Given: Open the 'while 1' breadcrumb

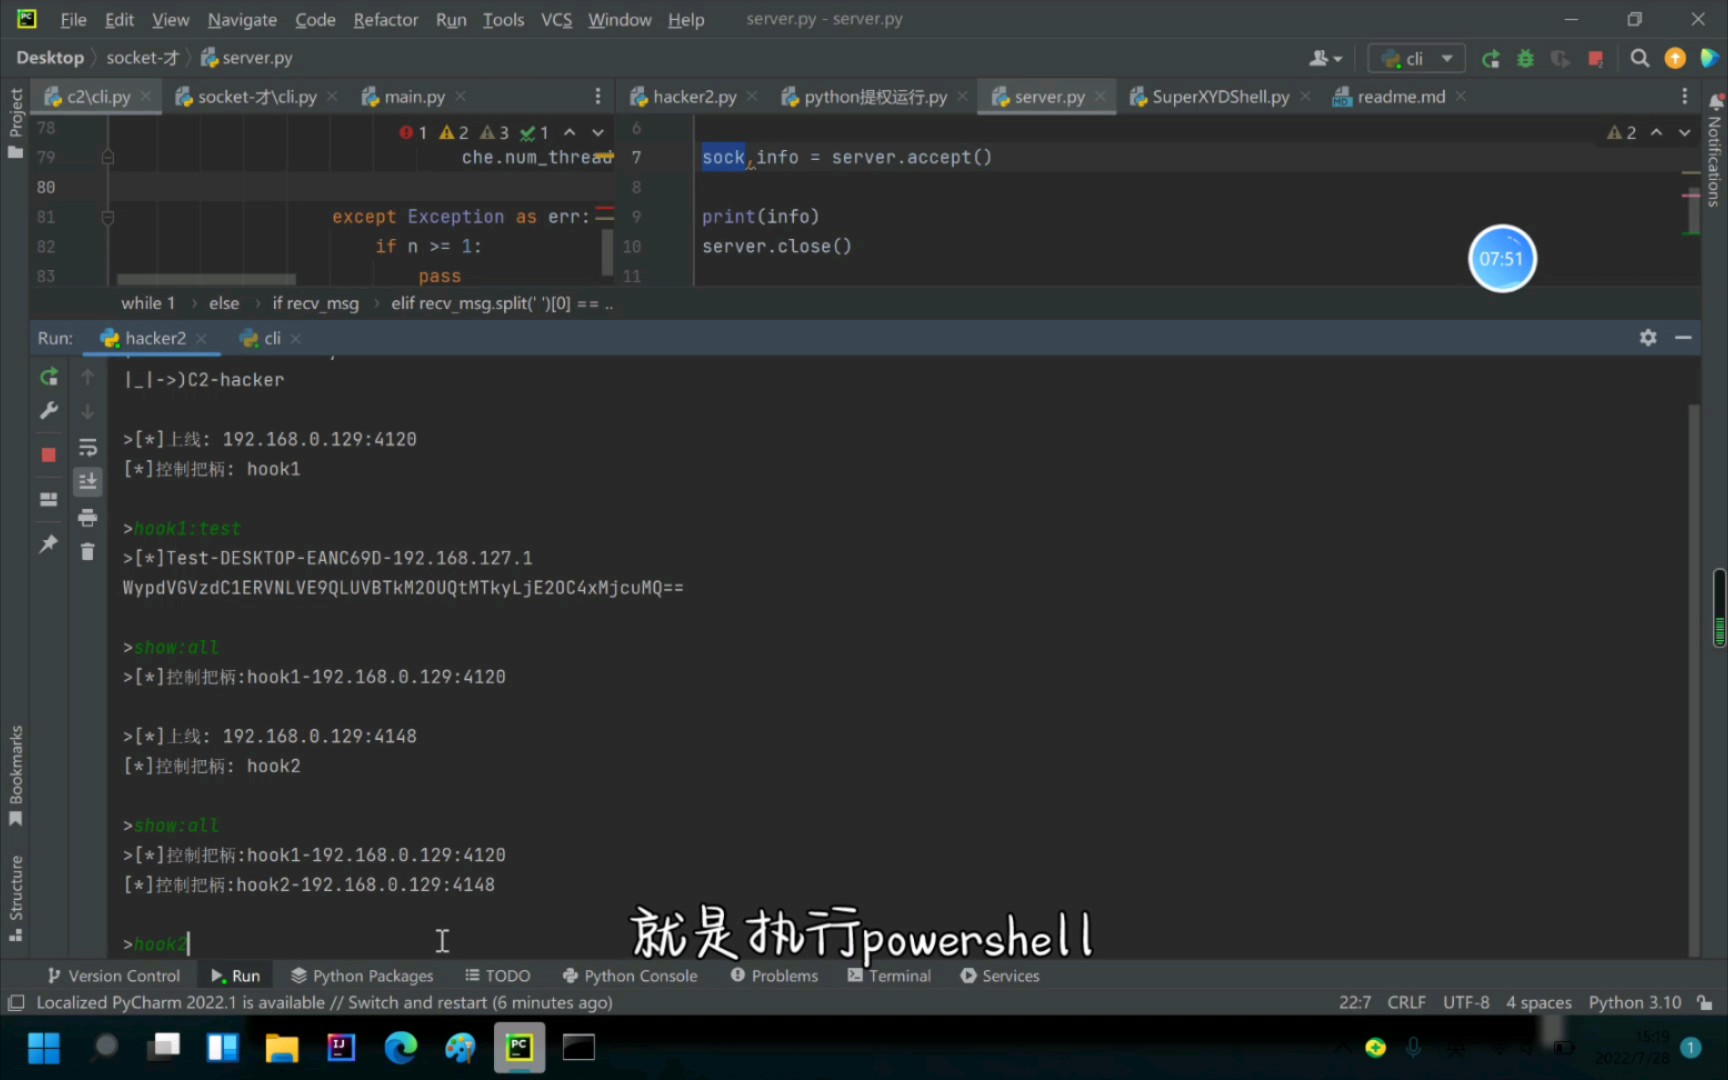Looking at the screenshot, I should click(x=147, y=302).
